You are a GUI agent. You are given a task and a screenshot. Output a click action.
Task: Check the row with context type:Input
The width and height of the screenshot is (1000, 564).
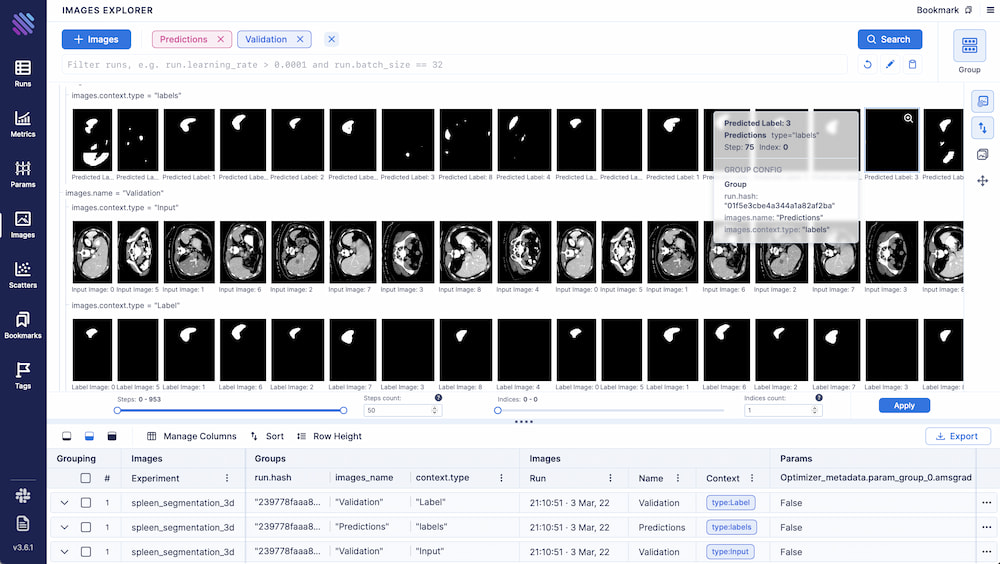(x=85, y=552)
